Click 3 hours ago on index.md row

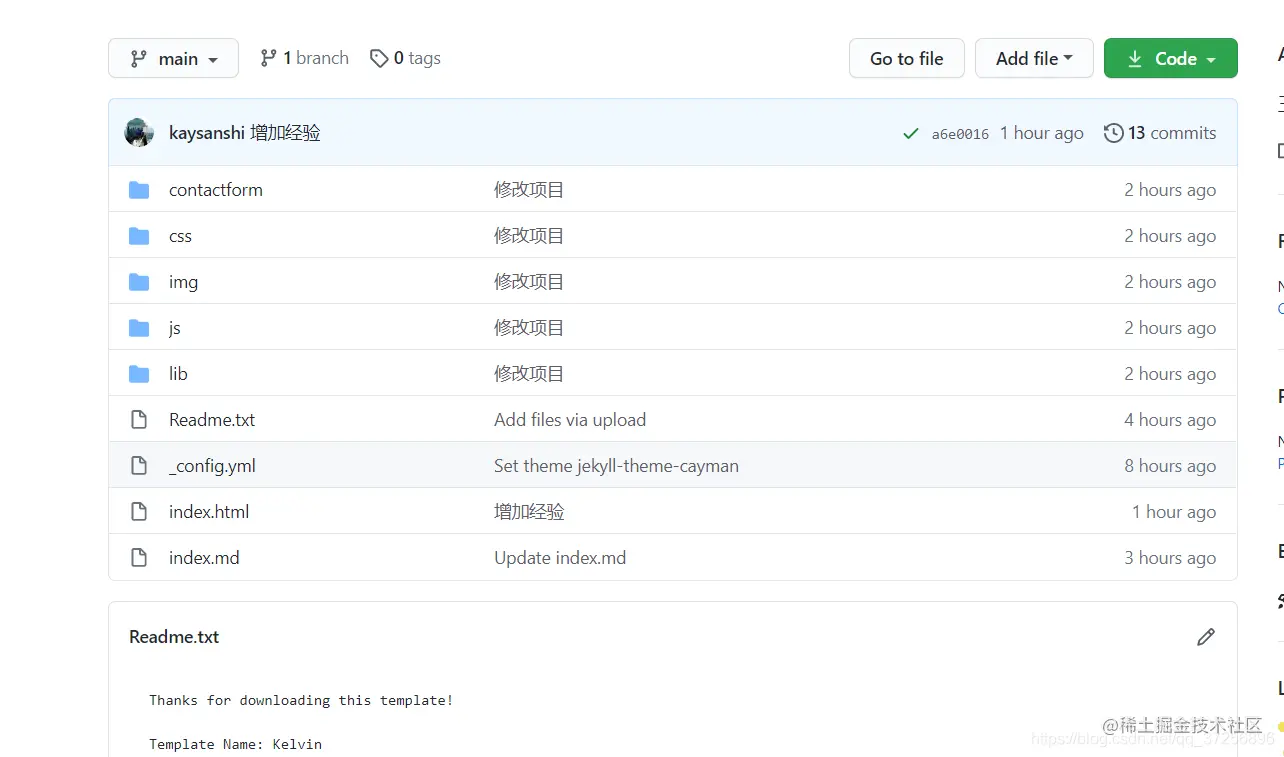pyautogui.click(x=1170, y=558)
